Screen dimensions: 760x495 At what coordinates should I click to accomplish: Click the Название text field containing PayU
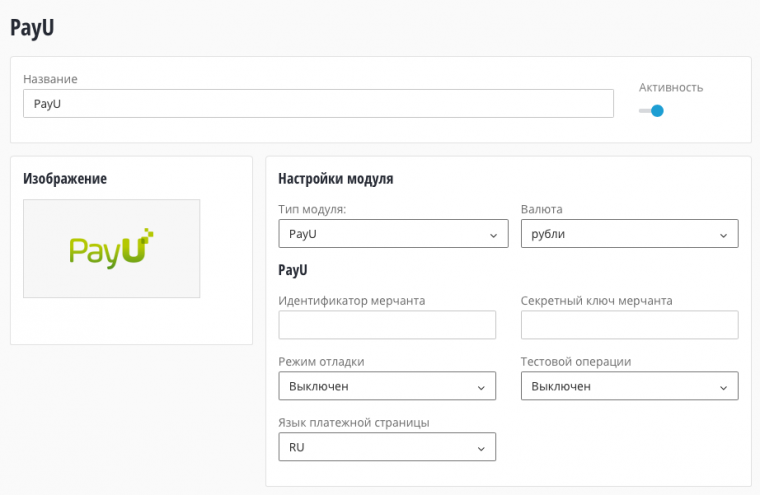[x=318, y=104]
